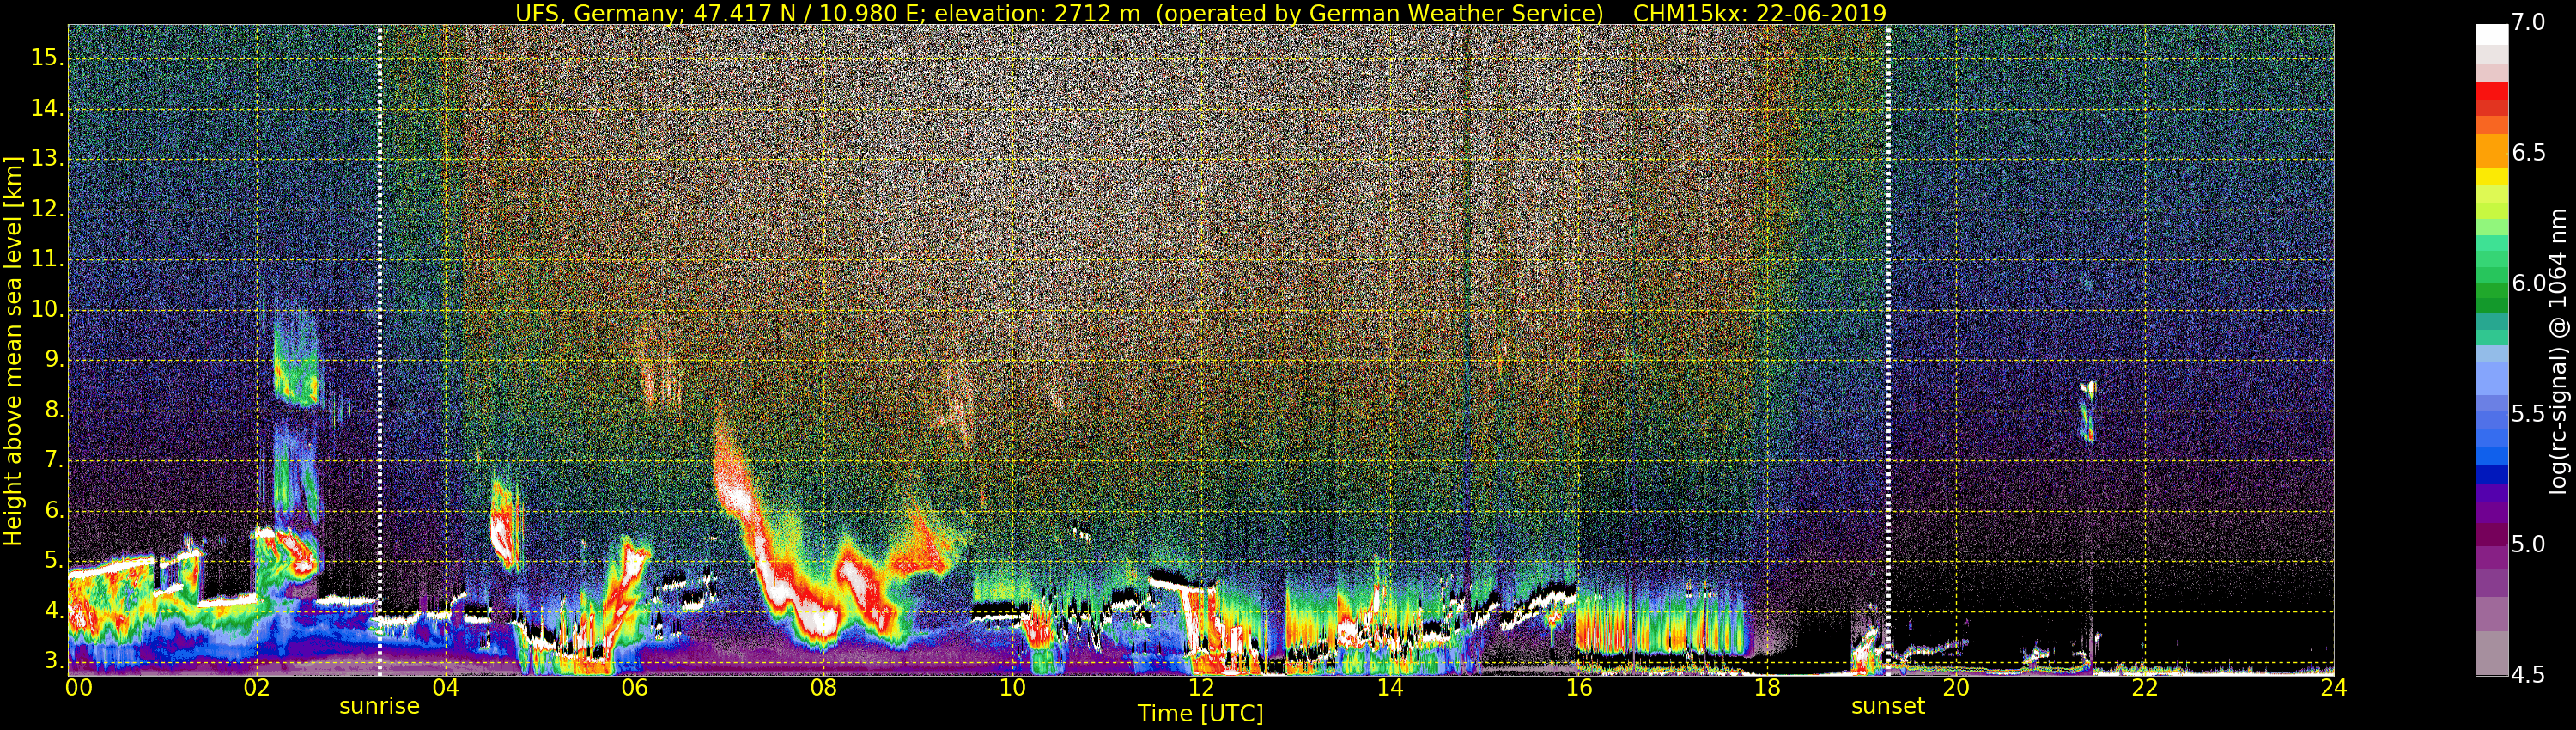Click the "sunrise" label below the time axis
This screenshot has width=2576, height=730.
(379, 706)
